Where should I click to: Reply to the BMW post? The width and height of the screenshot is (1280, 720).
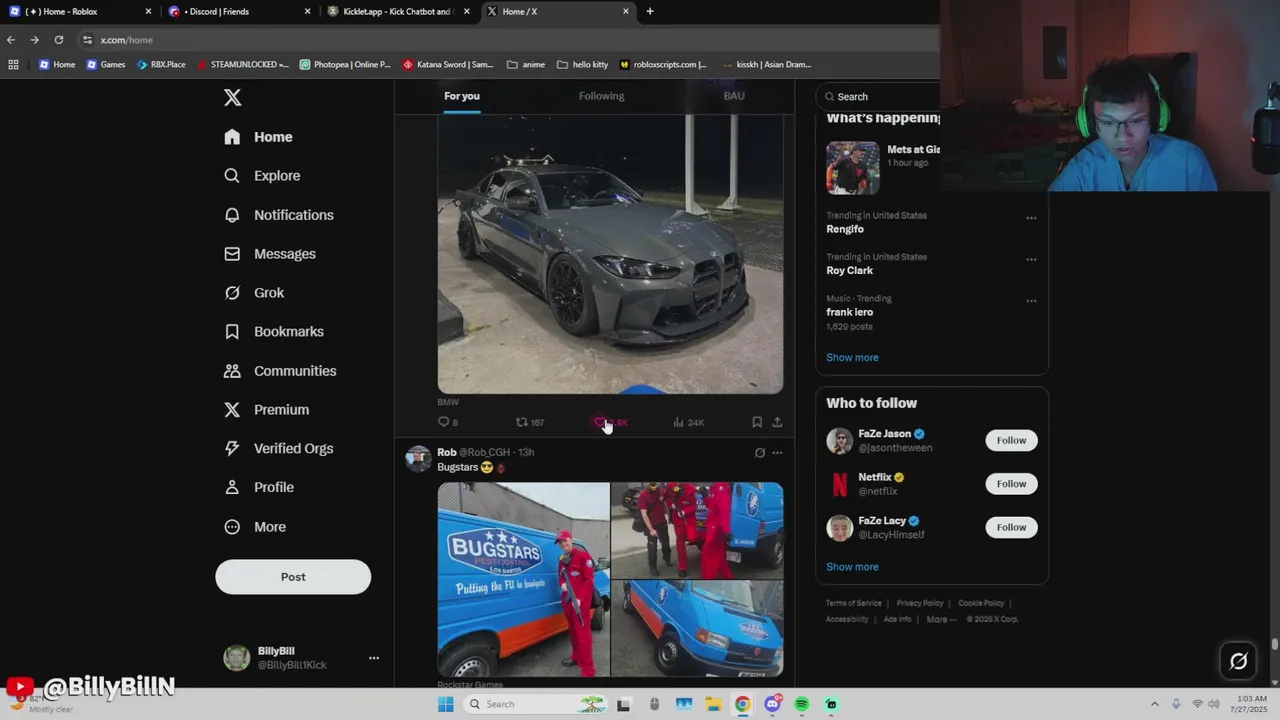tap(448, 422)
